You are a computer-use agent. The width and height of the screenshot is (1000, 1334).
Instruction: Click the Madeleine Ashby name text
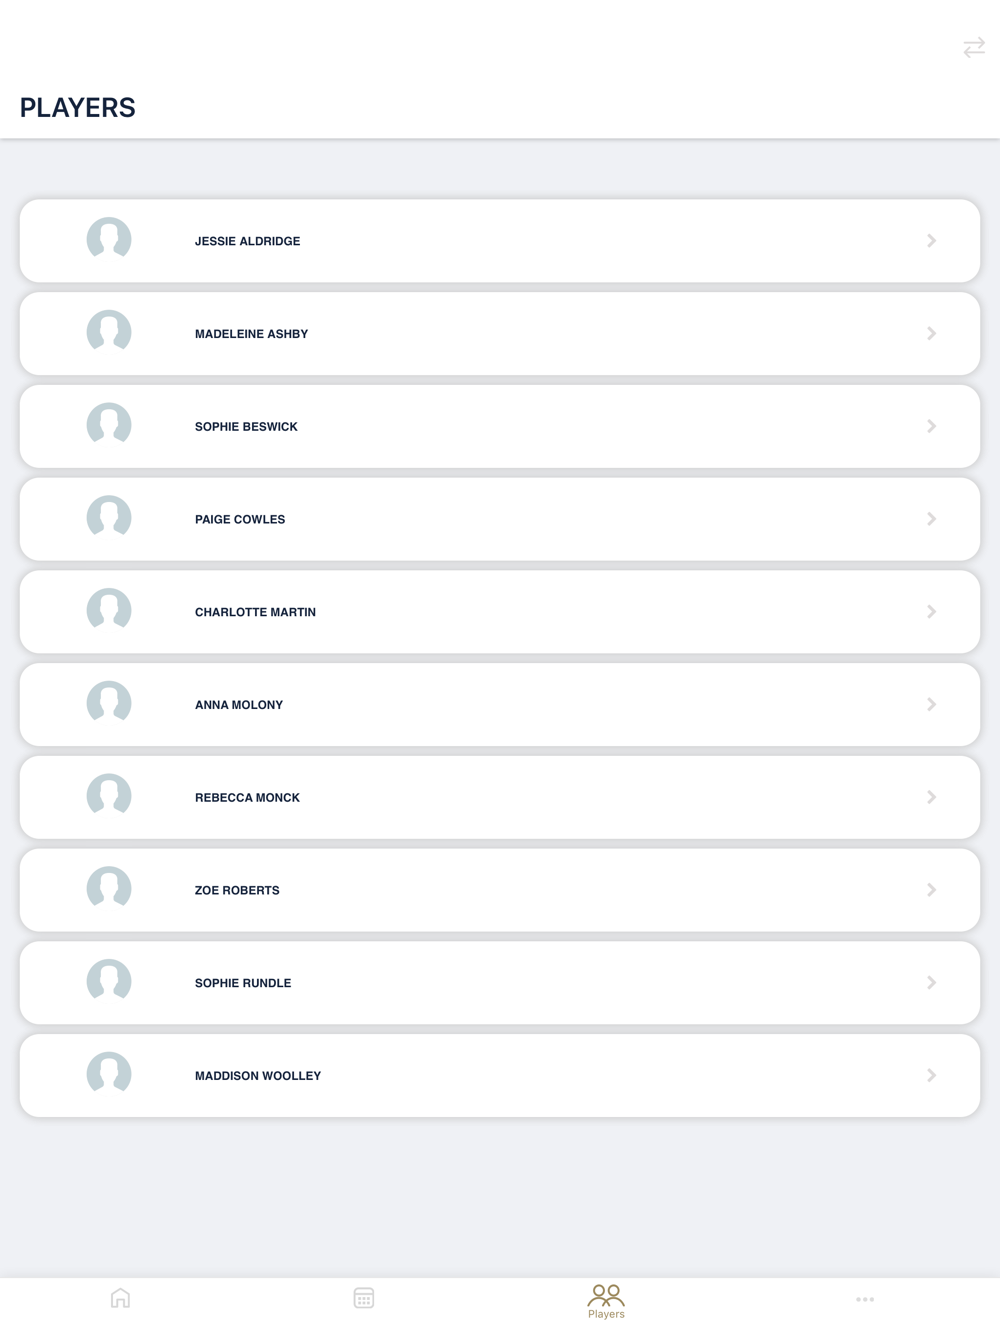(x=251, y=334)
